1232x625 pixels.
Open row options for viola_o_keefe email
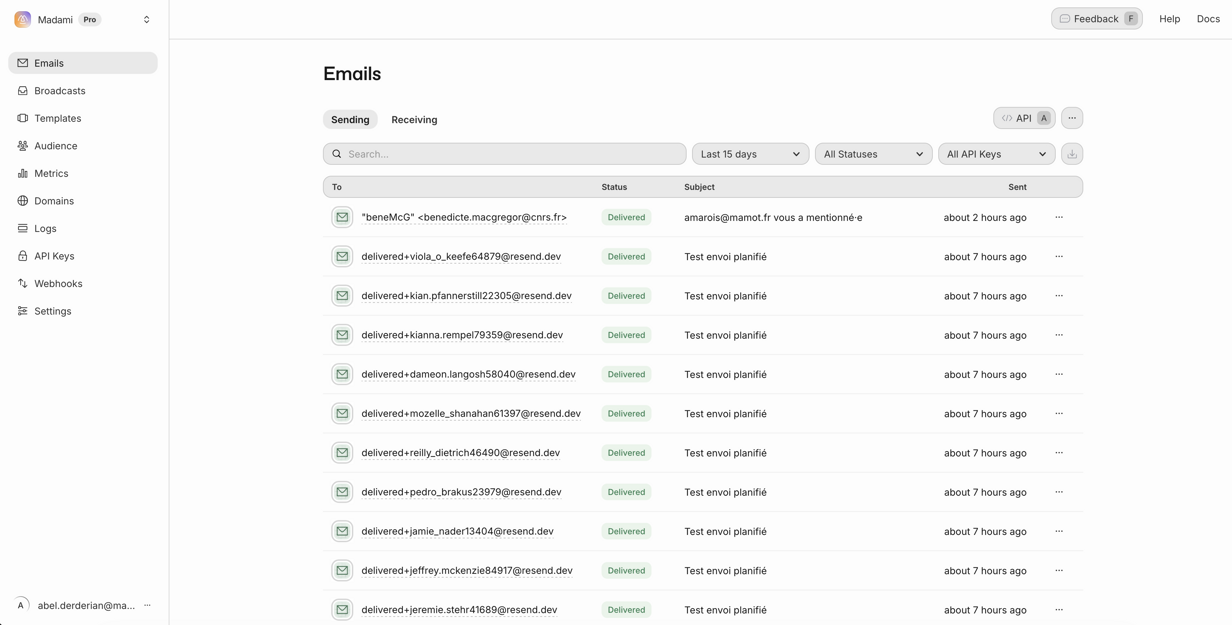click(1059, 257)
